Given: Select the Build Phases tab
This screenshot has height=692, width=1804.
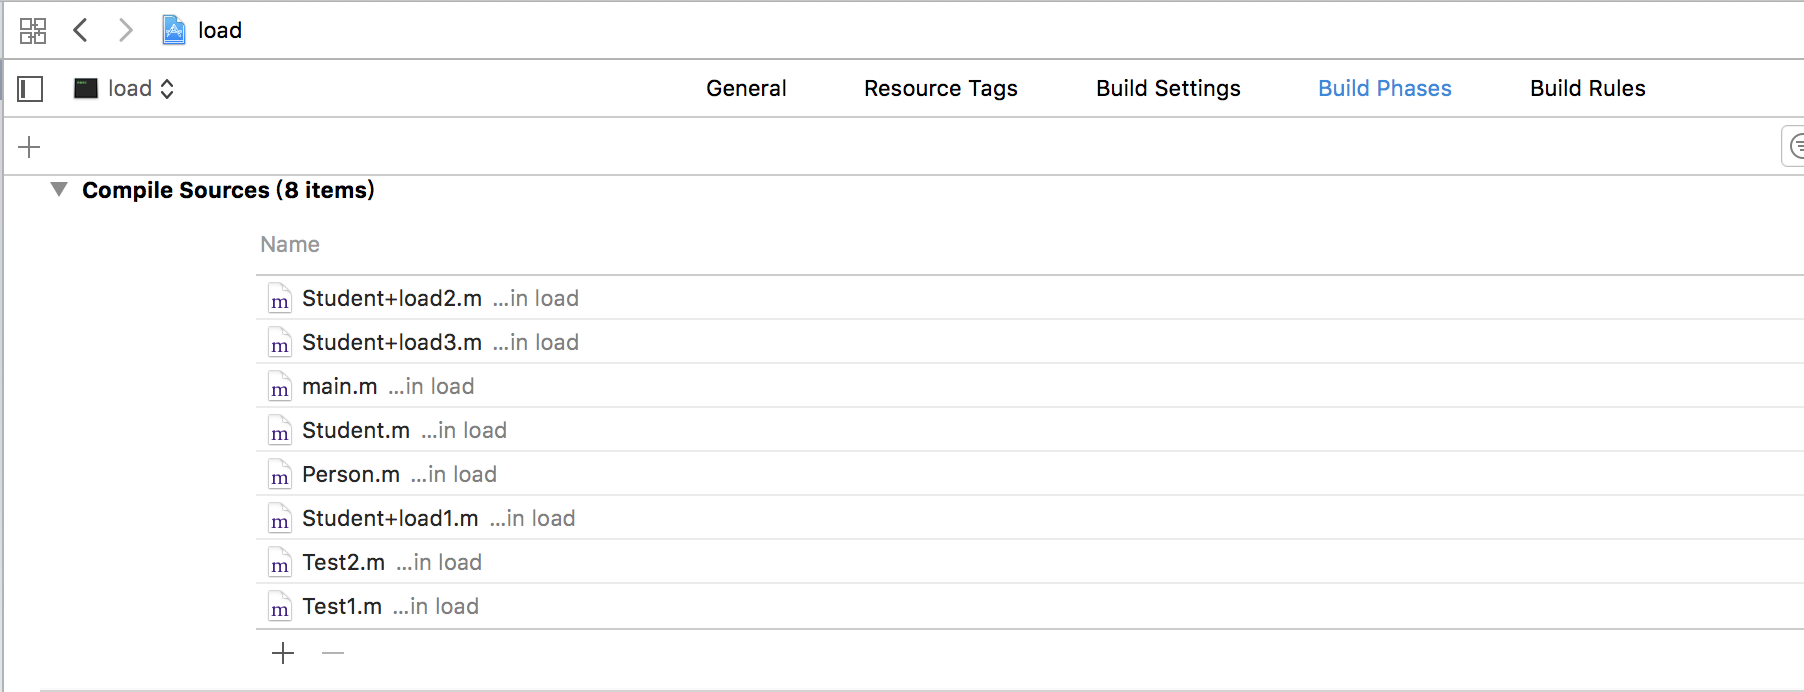Looking at the screenshot, I should pos(1384,89).
